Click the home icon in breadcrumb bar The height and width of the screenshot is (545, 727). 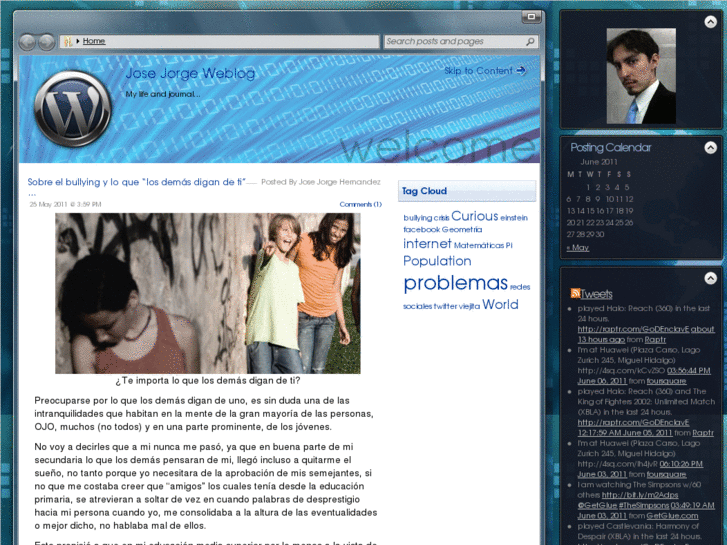68,41
